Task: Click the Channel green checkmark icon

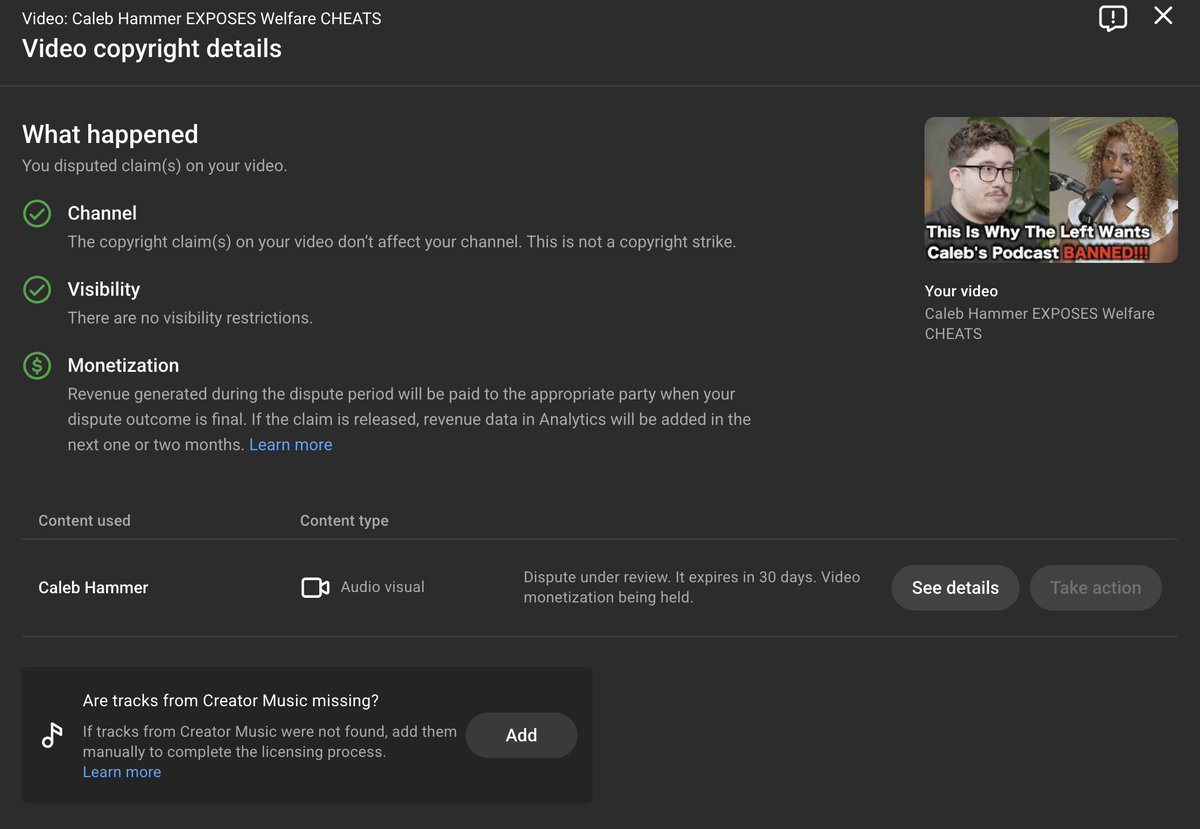Action: click(x=37, y=214)
